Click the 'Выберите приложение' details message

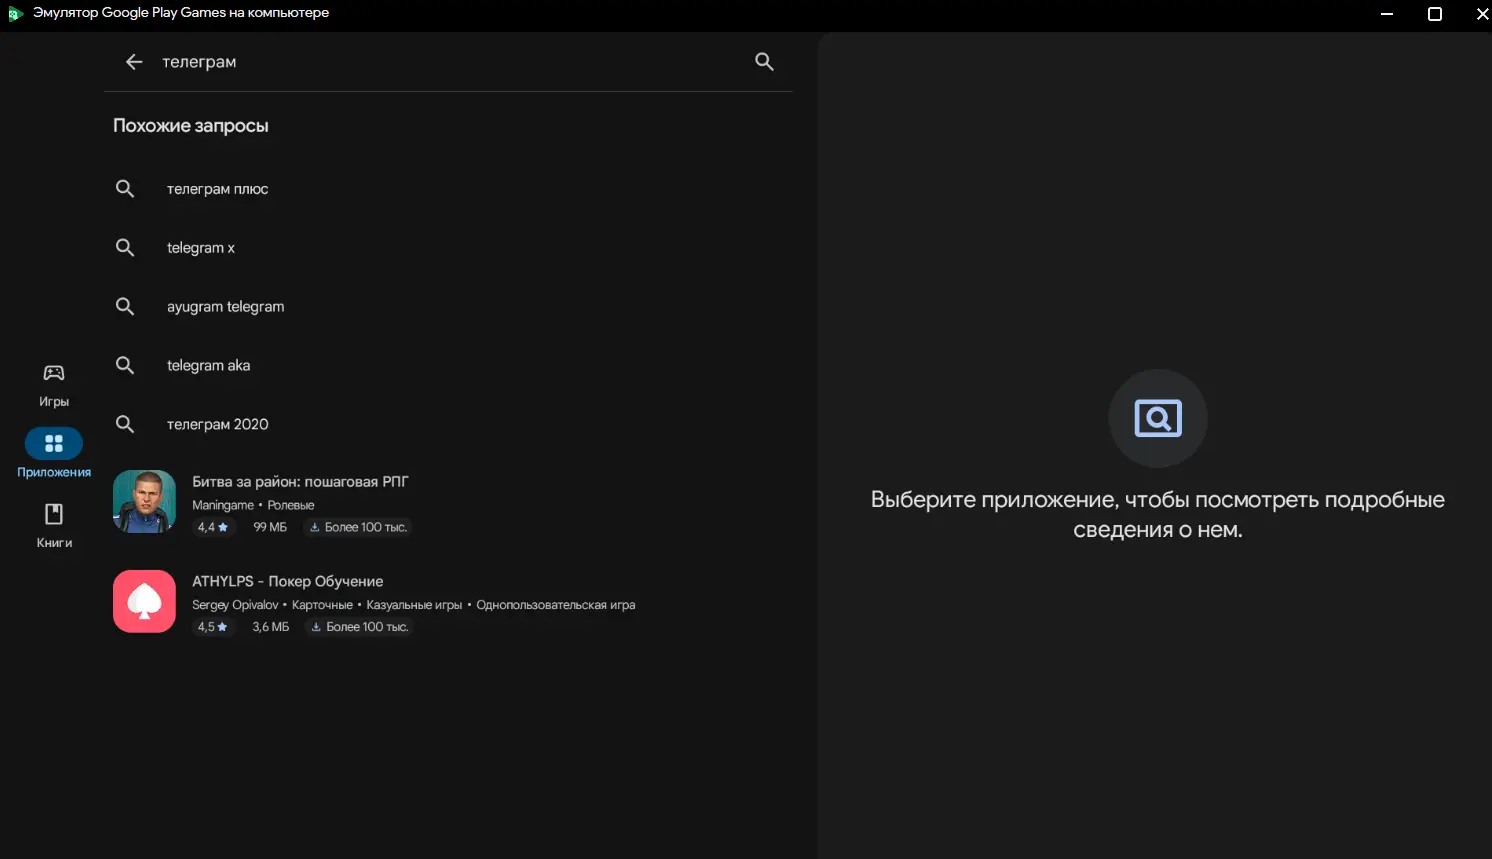pos(1158,515)
